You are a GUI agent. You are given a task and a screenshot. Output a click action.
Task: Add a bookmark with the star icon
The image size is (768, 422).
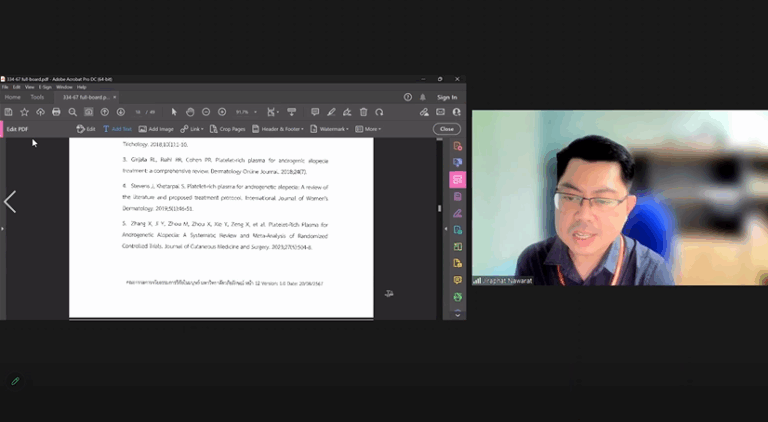coord(24,112)
